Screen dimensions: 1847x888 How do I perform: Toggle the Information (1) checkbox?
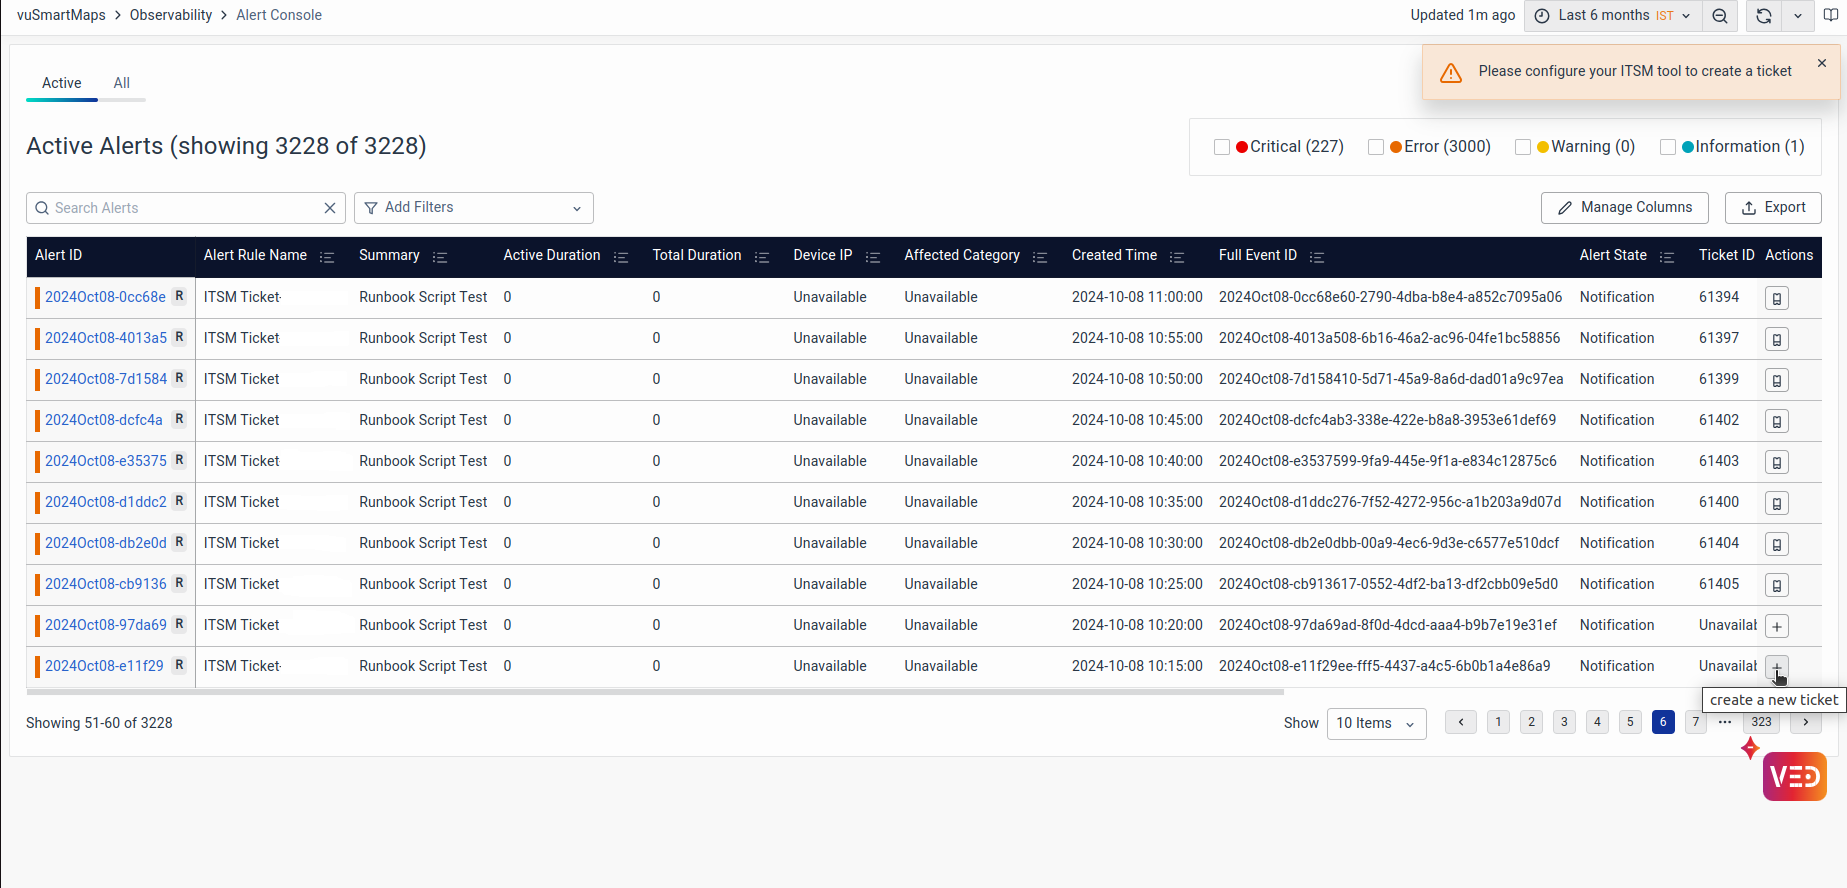click(x=1667, y=147)
